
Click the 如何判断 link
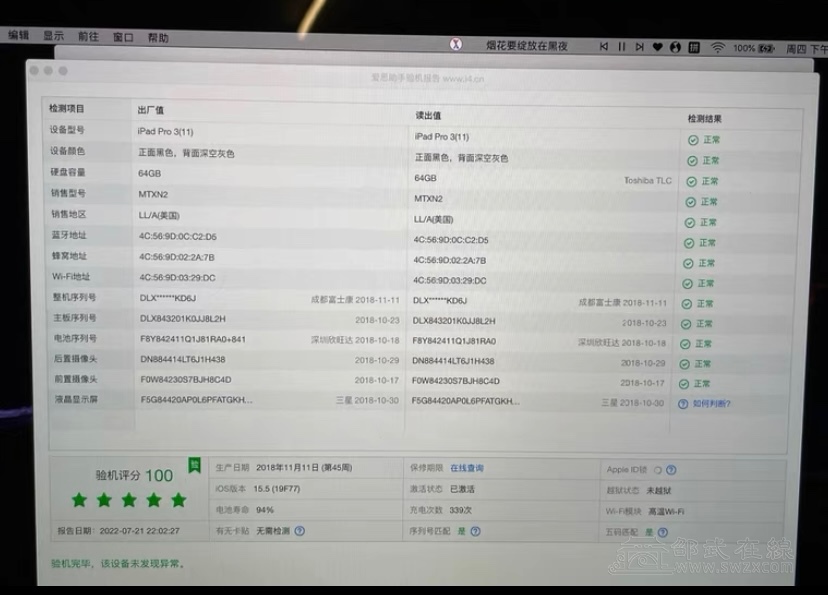(x=711, y=404)
